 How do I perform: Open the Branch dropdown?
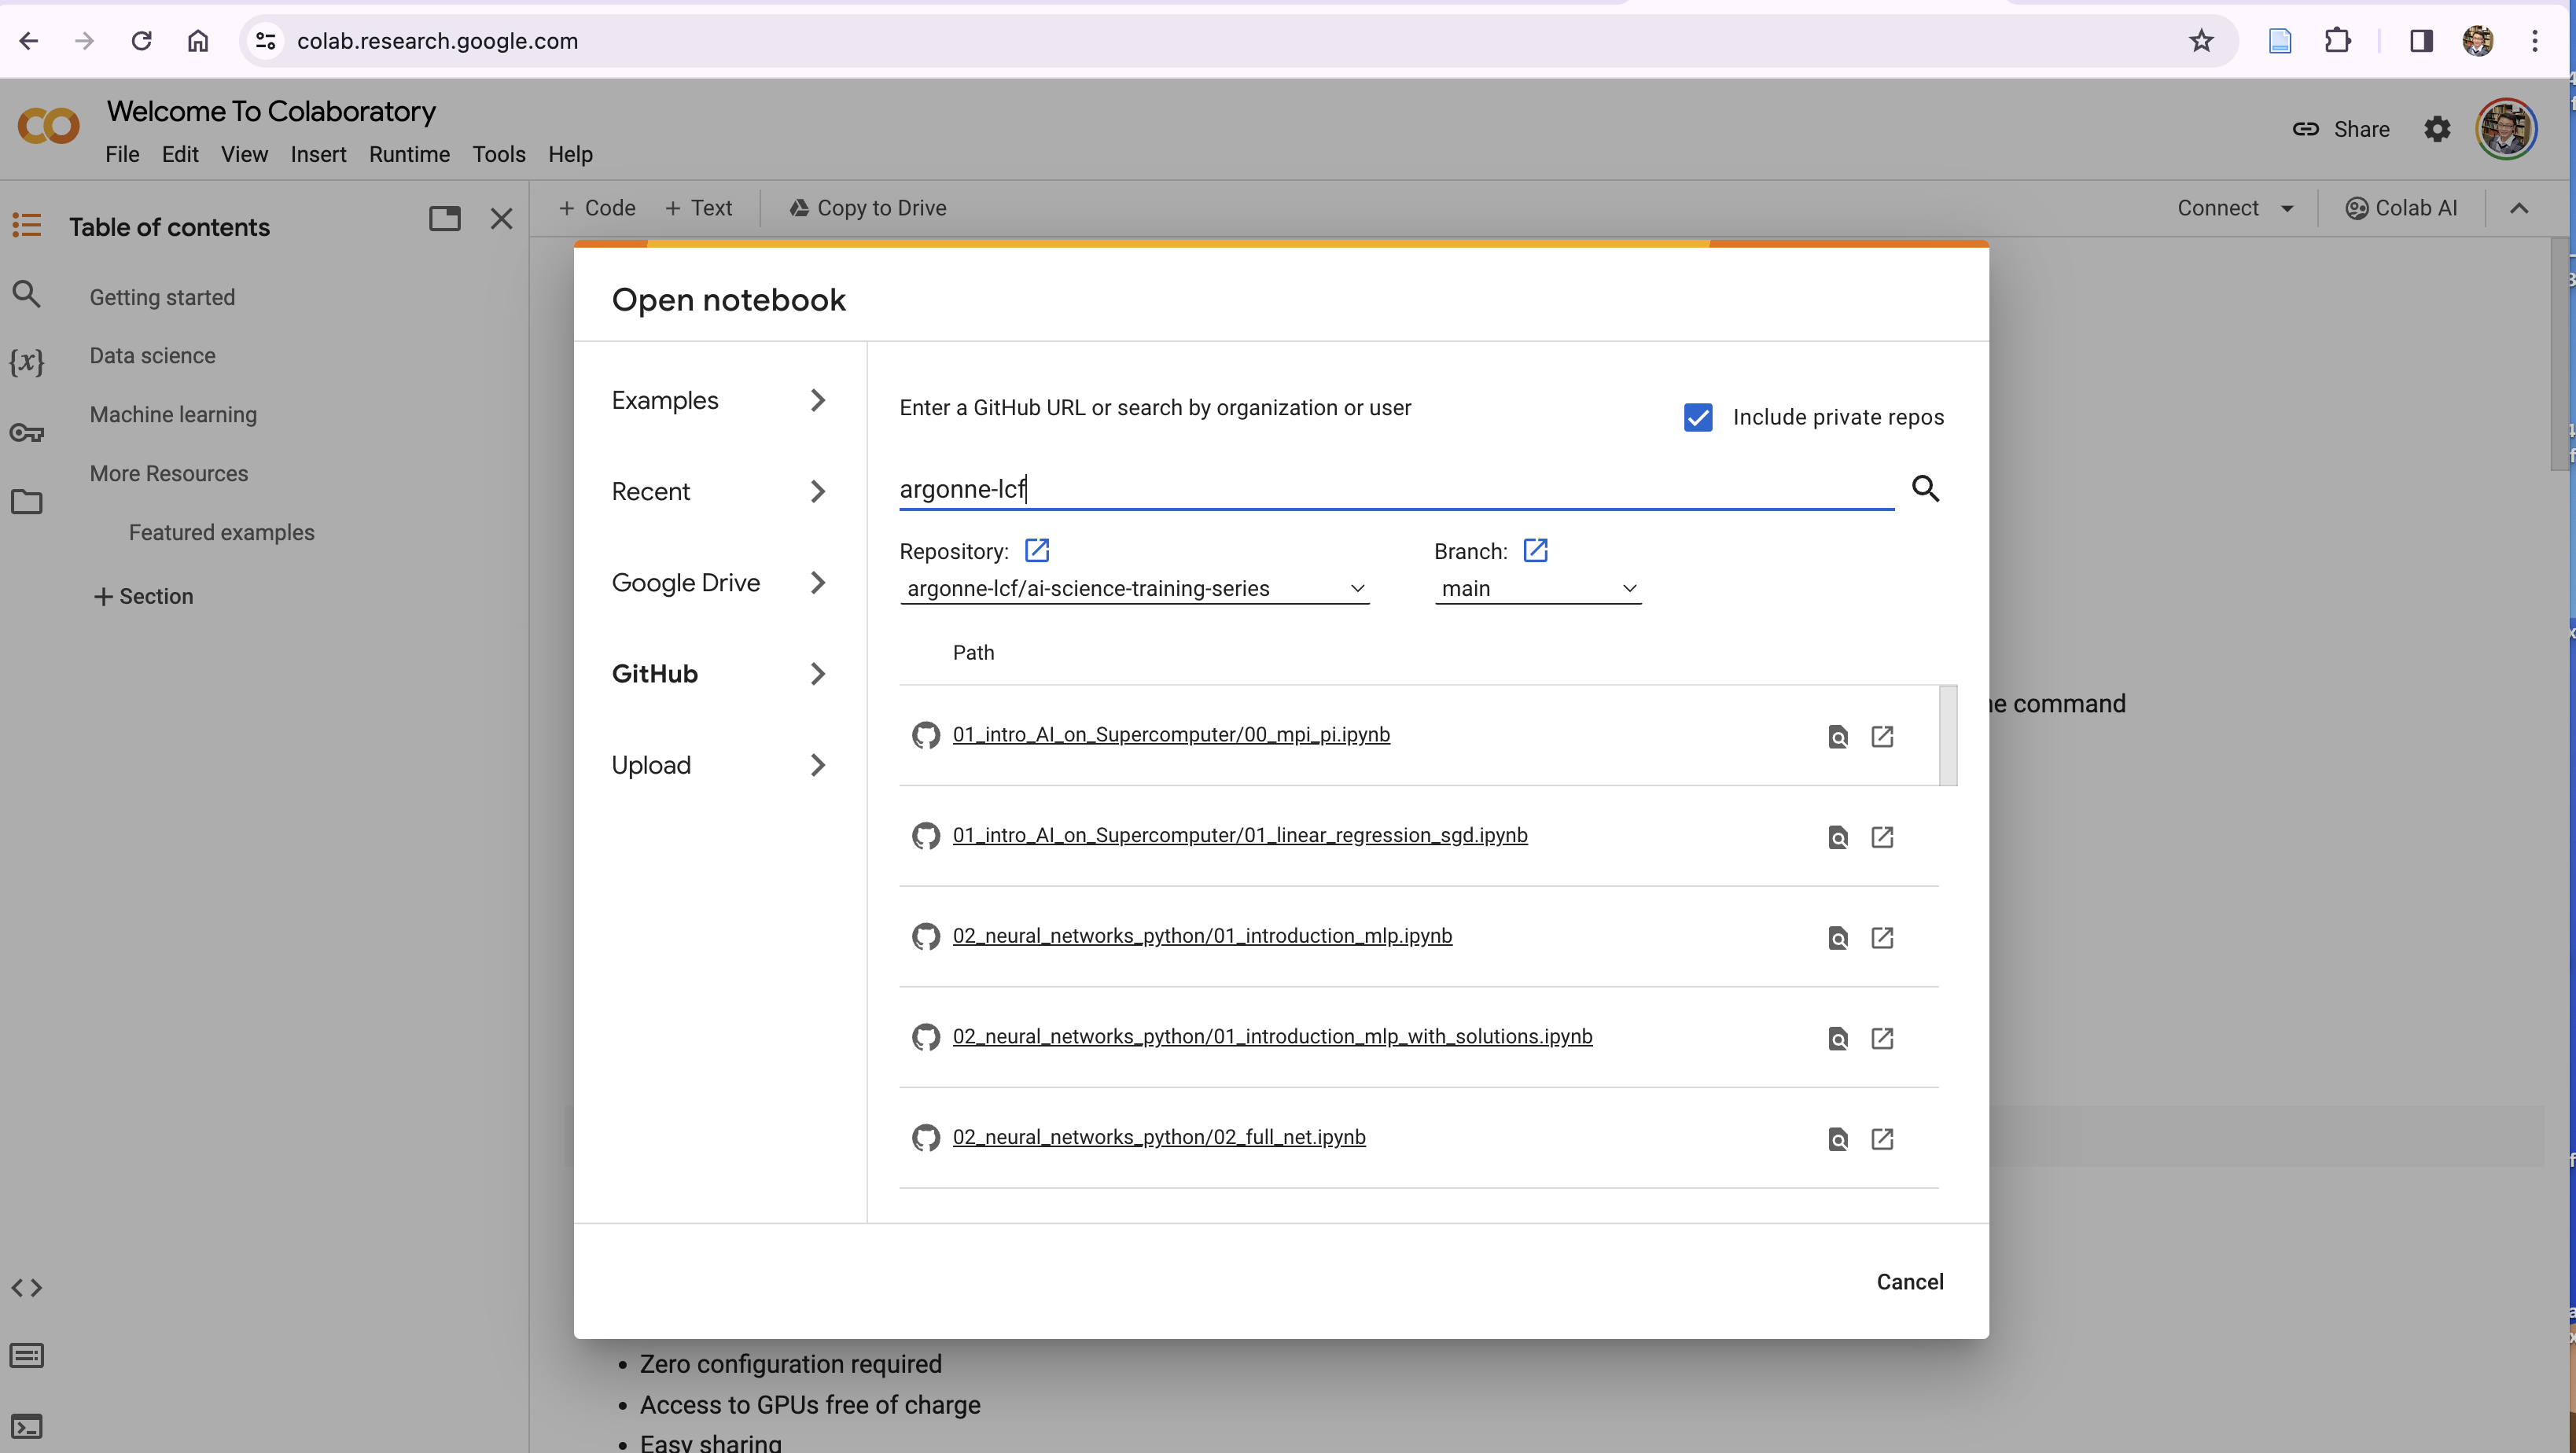1538,588
